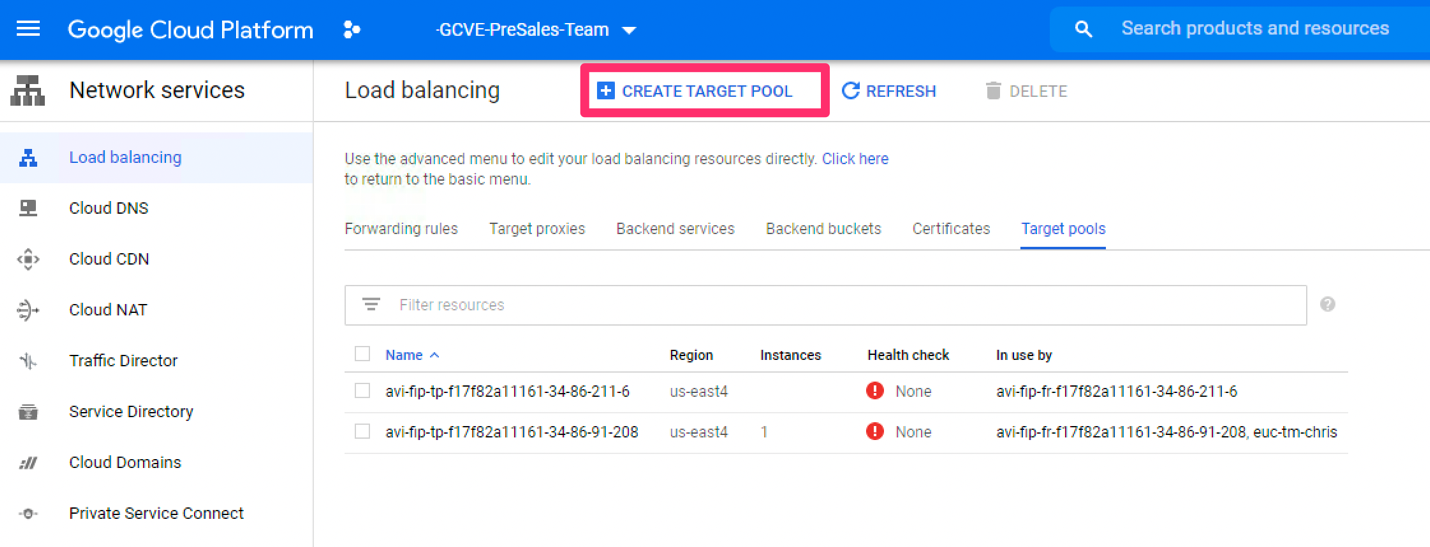Toggle the select-all header checkbox
The image size is (1430, 547).
coord(362,354)
